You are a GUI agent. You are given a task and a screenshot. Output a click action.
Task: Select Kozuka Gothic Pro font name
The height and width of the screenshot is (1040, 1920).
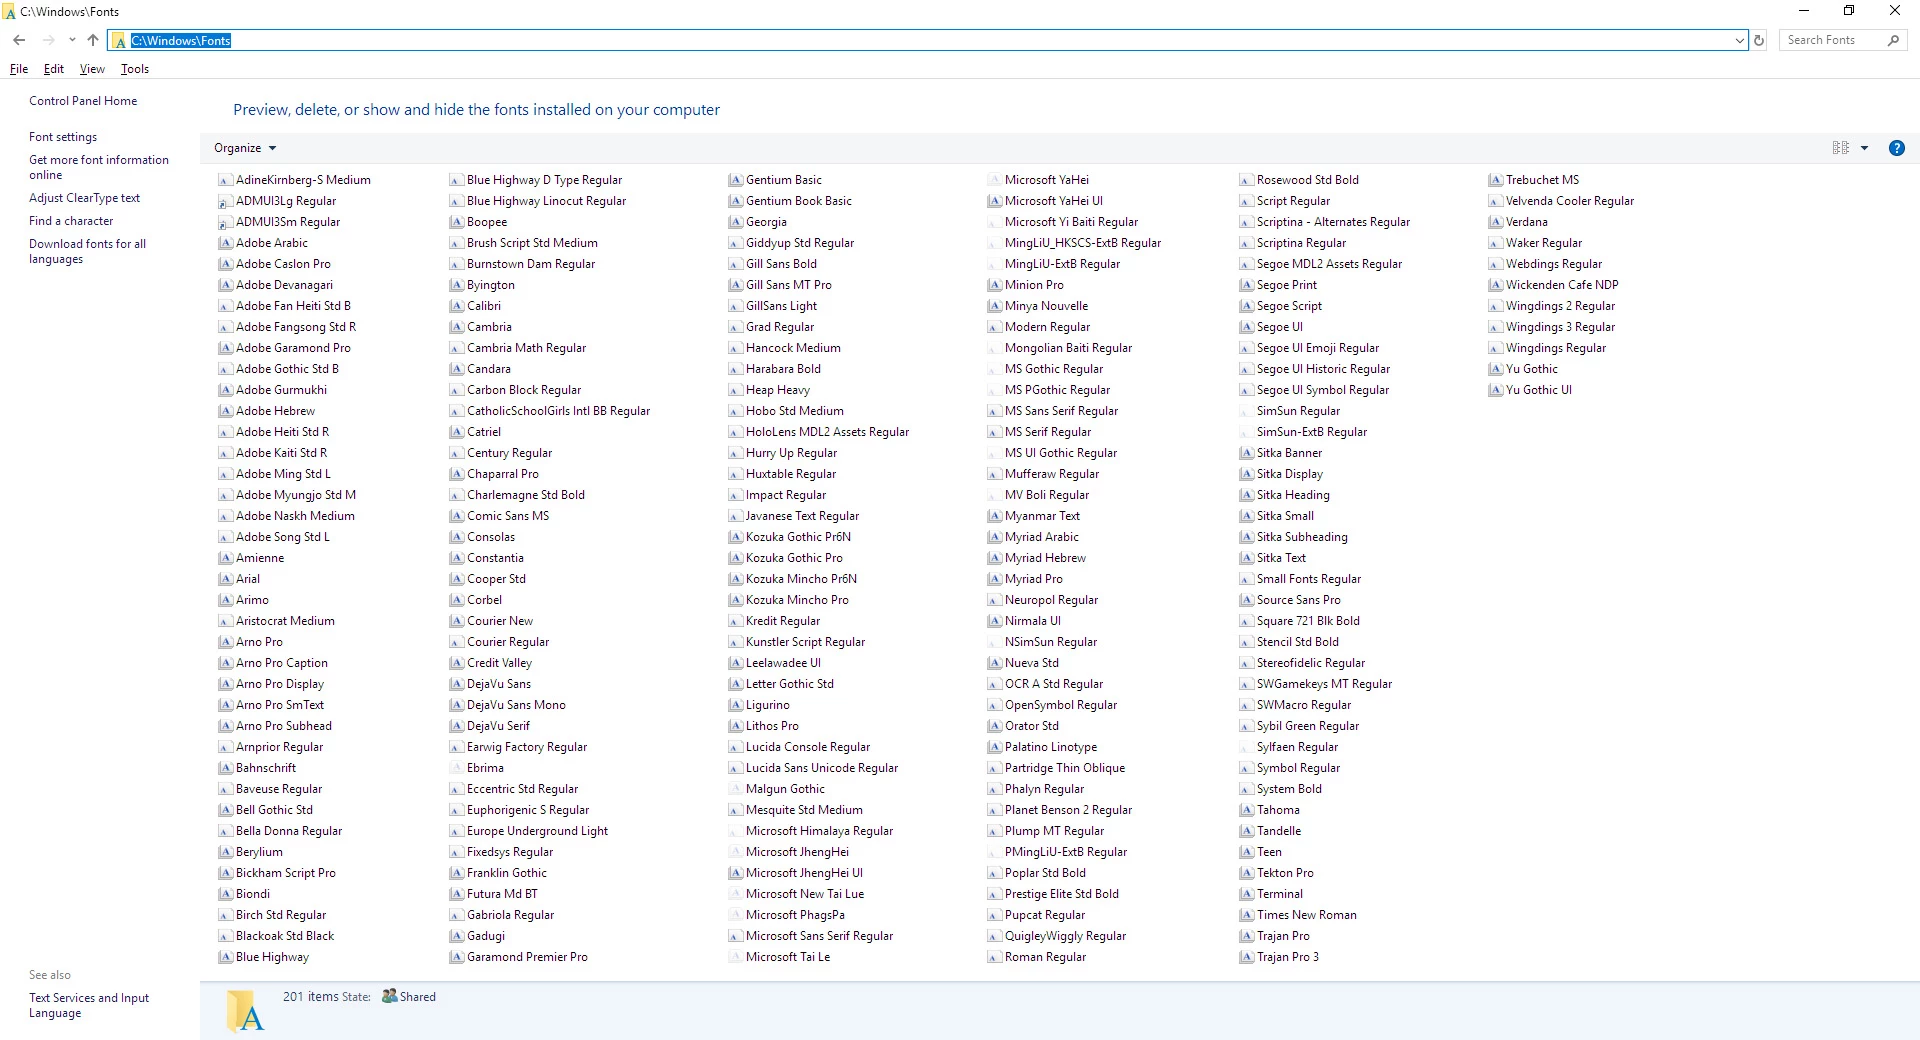(794, 558)
